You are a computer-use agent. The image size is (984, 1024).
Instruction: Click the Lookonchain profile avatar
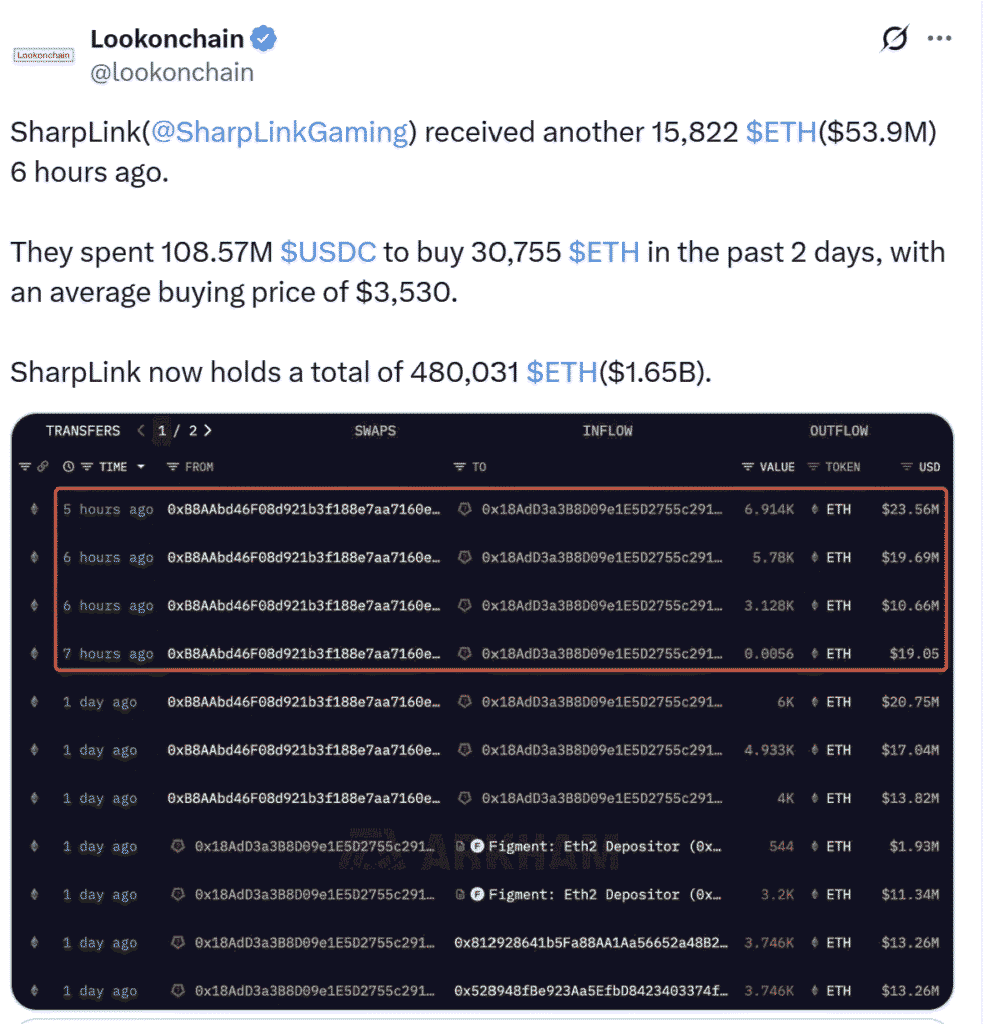point(43,56)
